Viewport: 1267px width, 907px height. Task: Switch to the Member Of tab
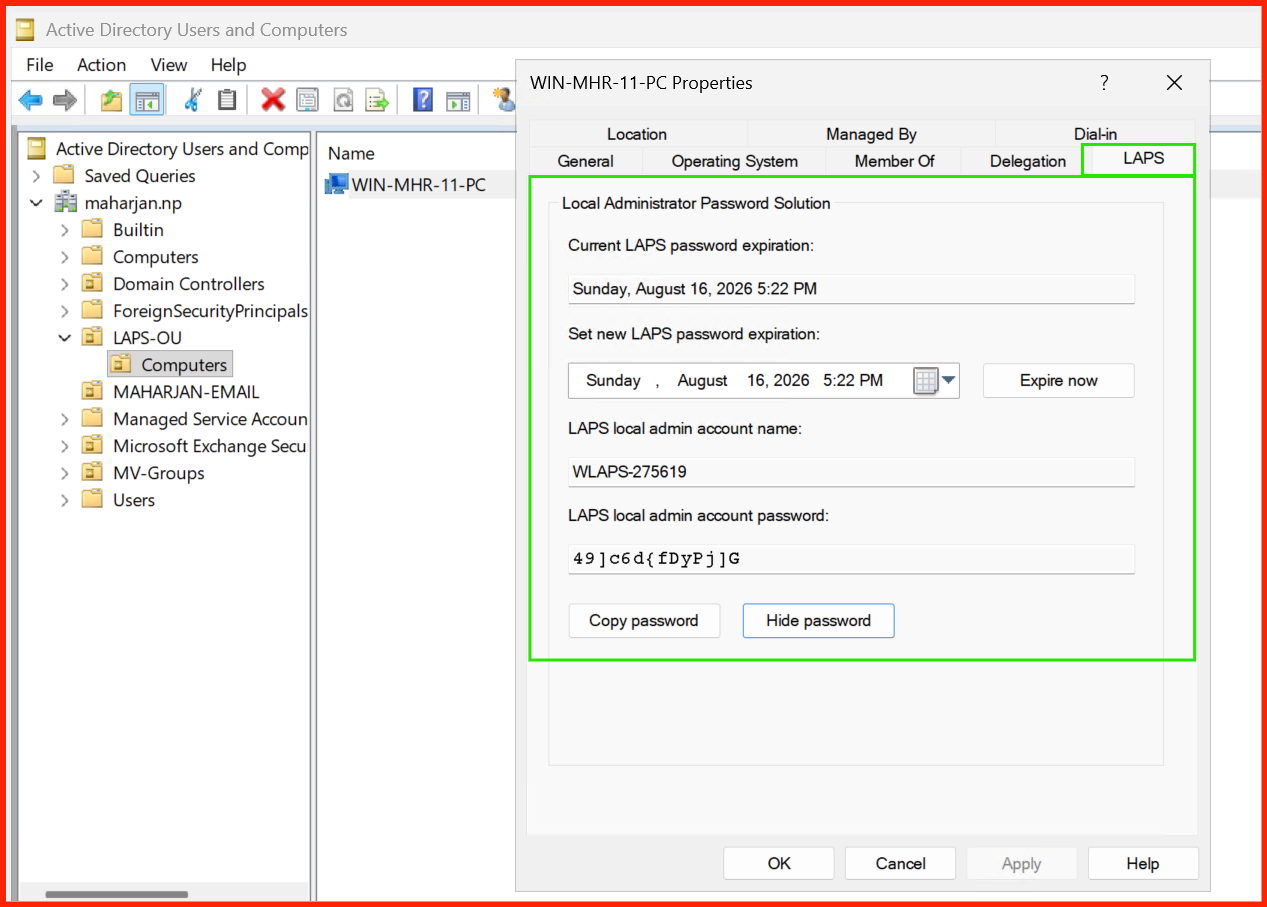[893, 161]
